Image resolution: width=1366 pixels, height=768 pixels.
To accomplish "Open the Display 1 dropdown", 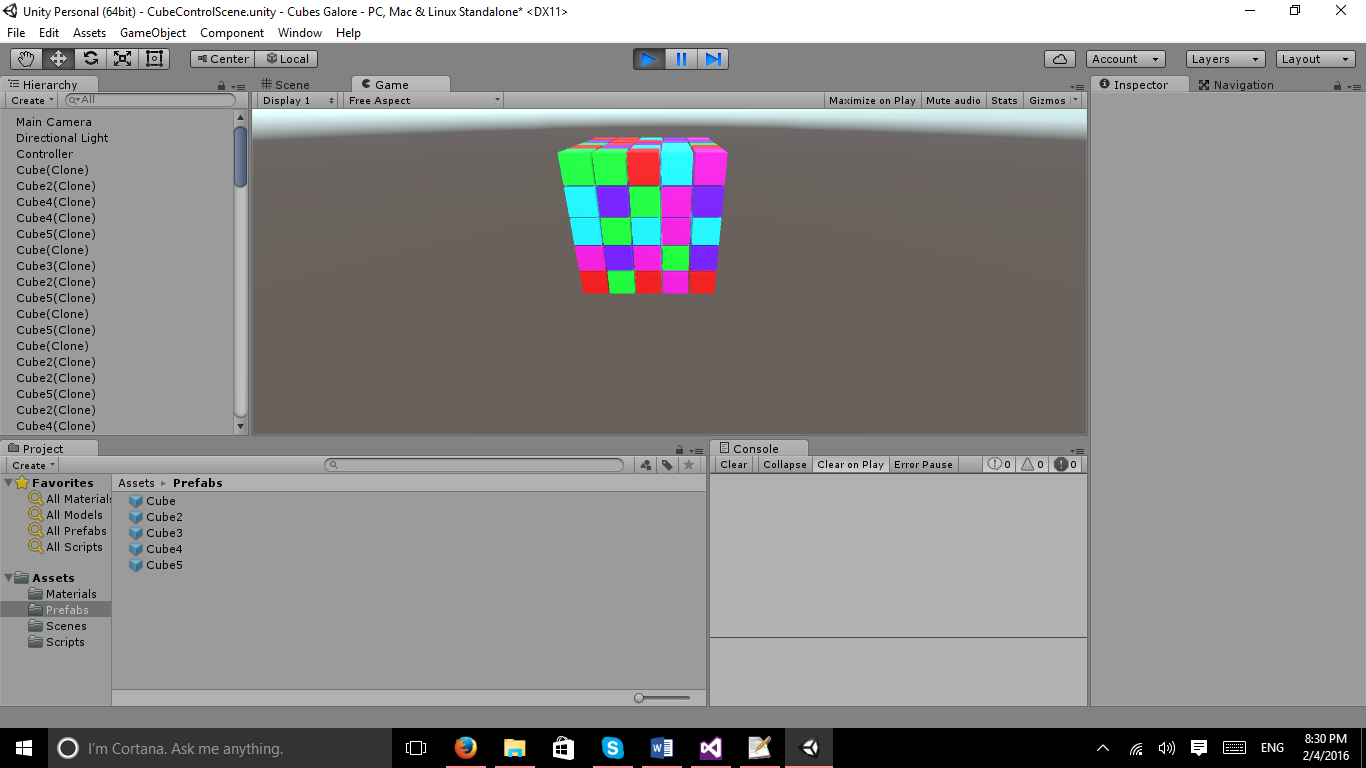I will tap(298, 101).
